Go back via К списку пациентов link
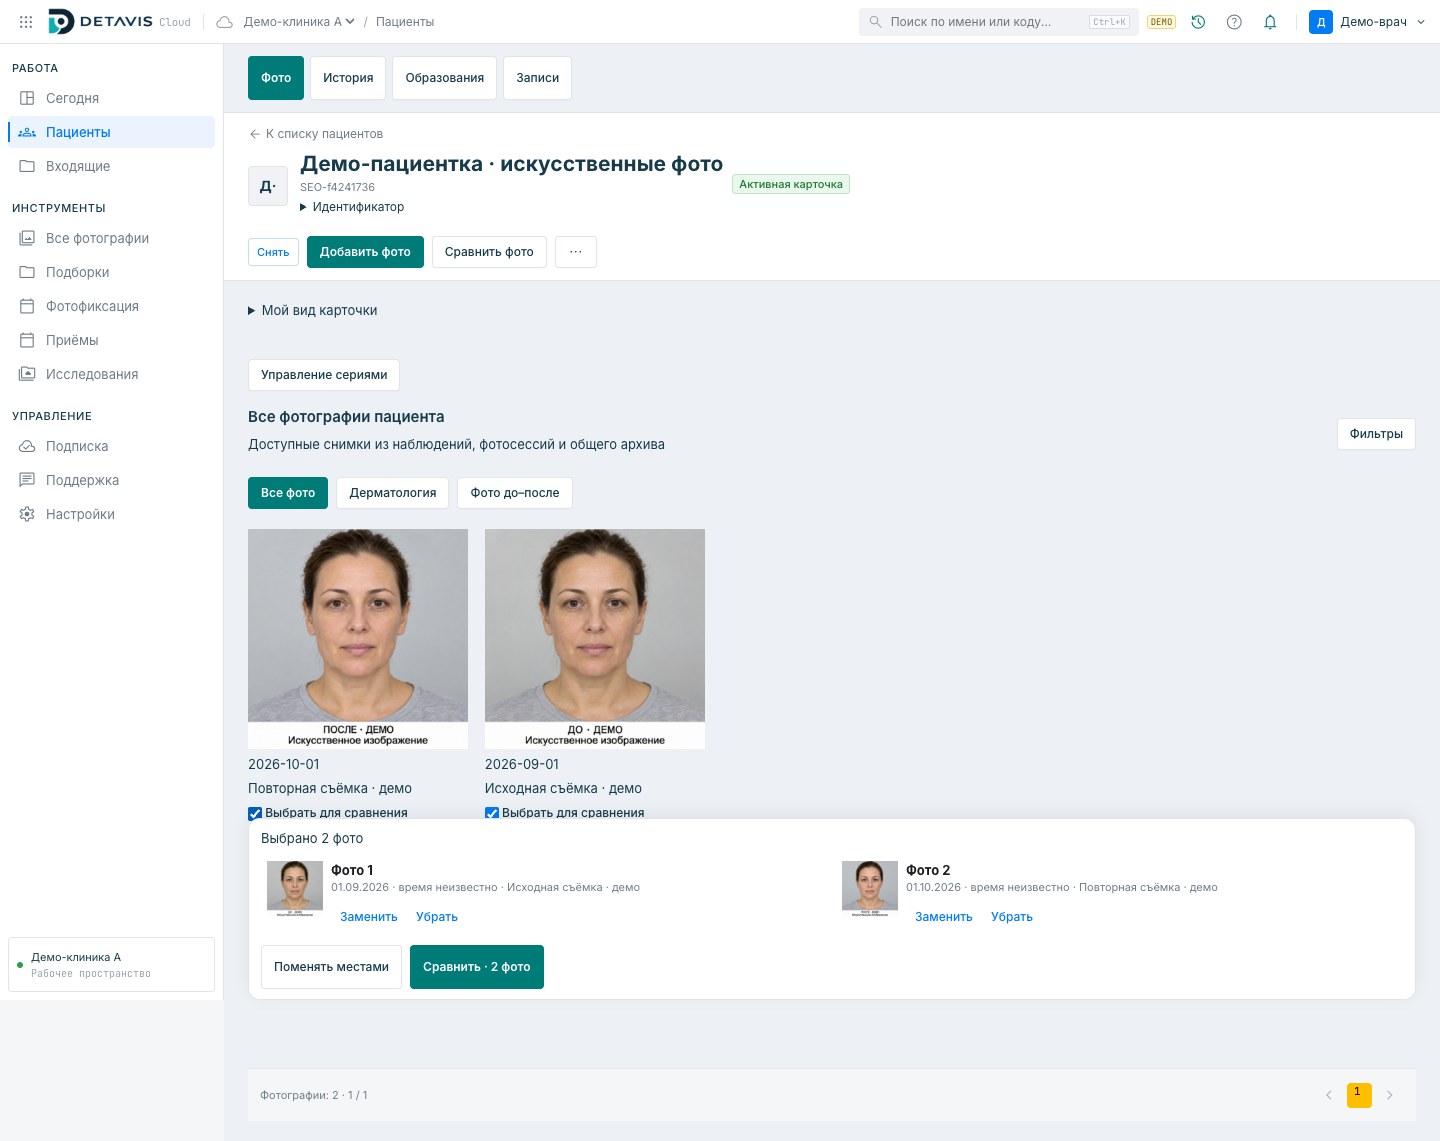Viewport: 1440px width, 1141px height. [x=316, y=134]
